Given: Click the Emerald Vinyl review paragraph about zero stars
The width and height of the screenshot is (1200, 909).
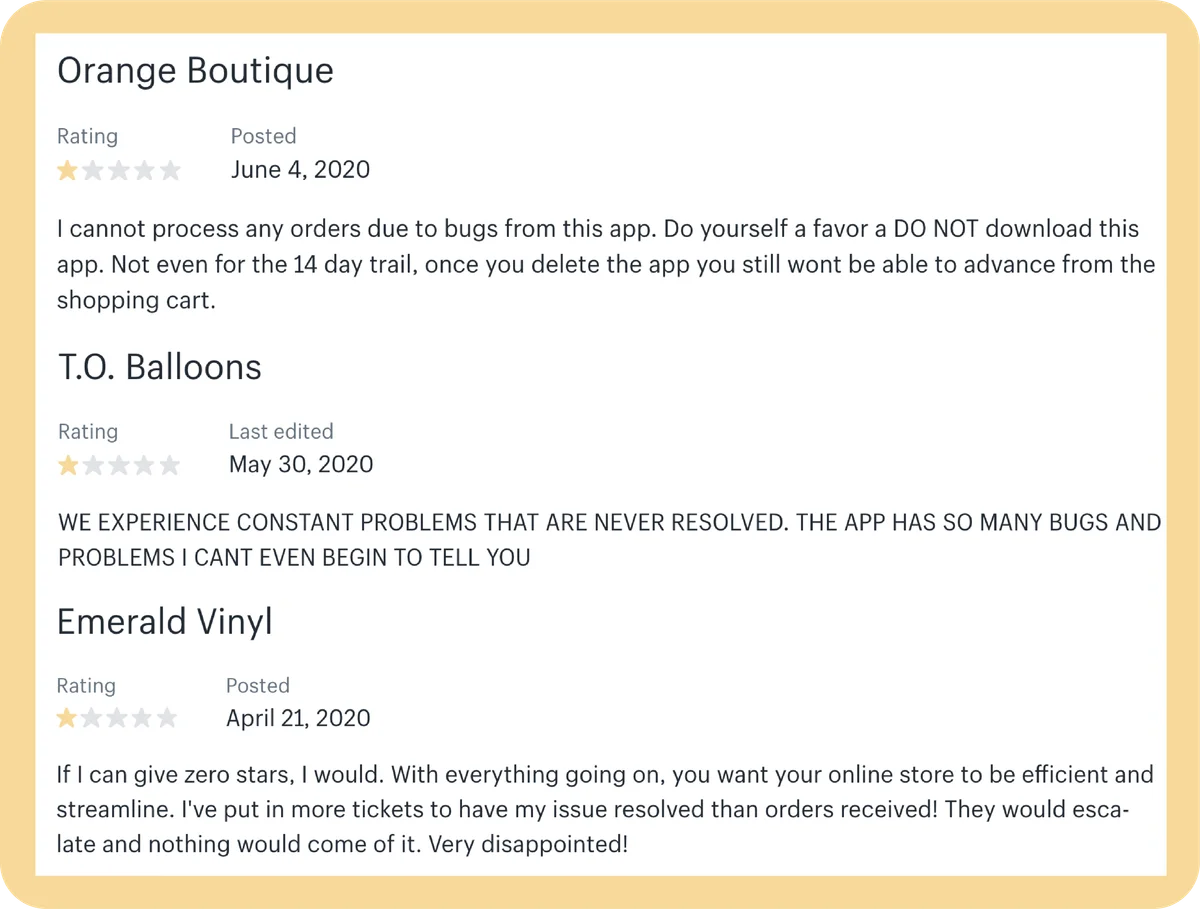Looking at the screenshot, I should point(606,809).
